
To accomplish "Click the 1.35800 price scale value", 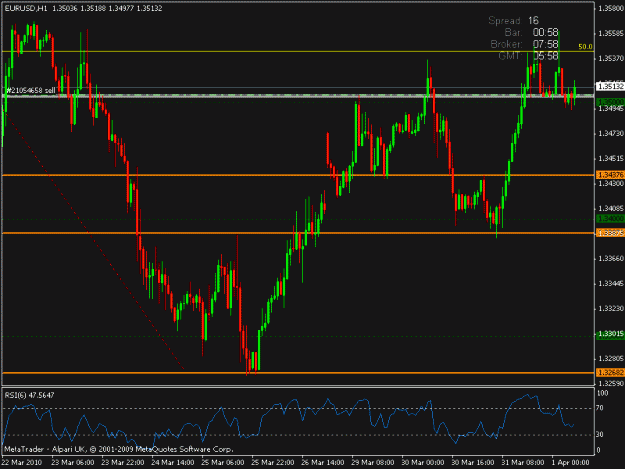I will [611, 8].
